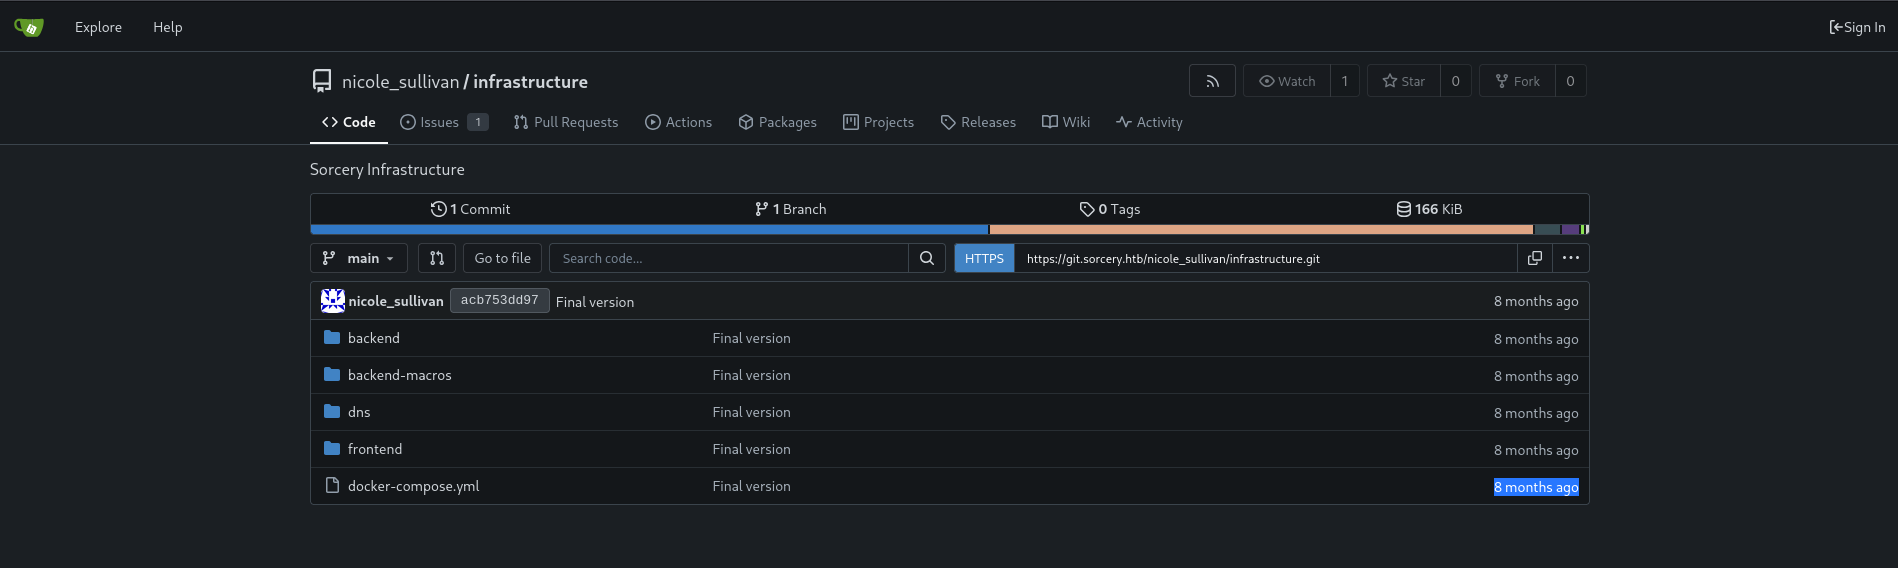Click the Gitea logo home icon

(x=29, y=27)
